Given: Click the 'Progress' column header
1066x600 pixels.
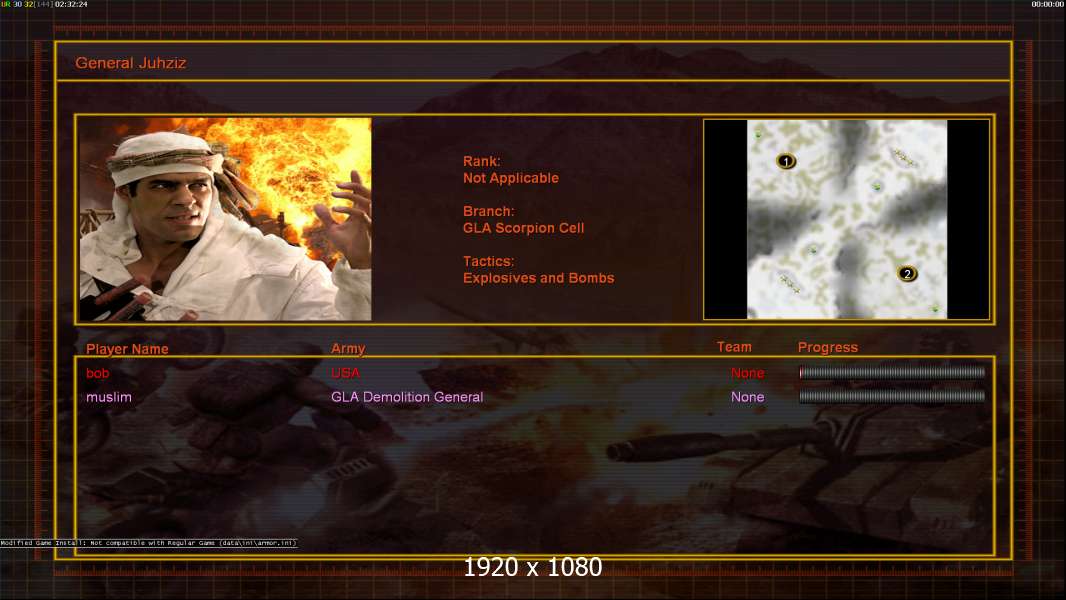Looking at the screenshot, I should pyautogui.click(x=827, y=347).
